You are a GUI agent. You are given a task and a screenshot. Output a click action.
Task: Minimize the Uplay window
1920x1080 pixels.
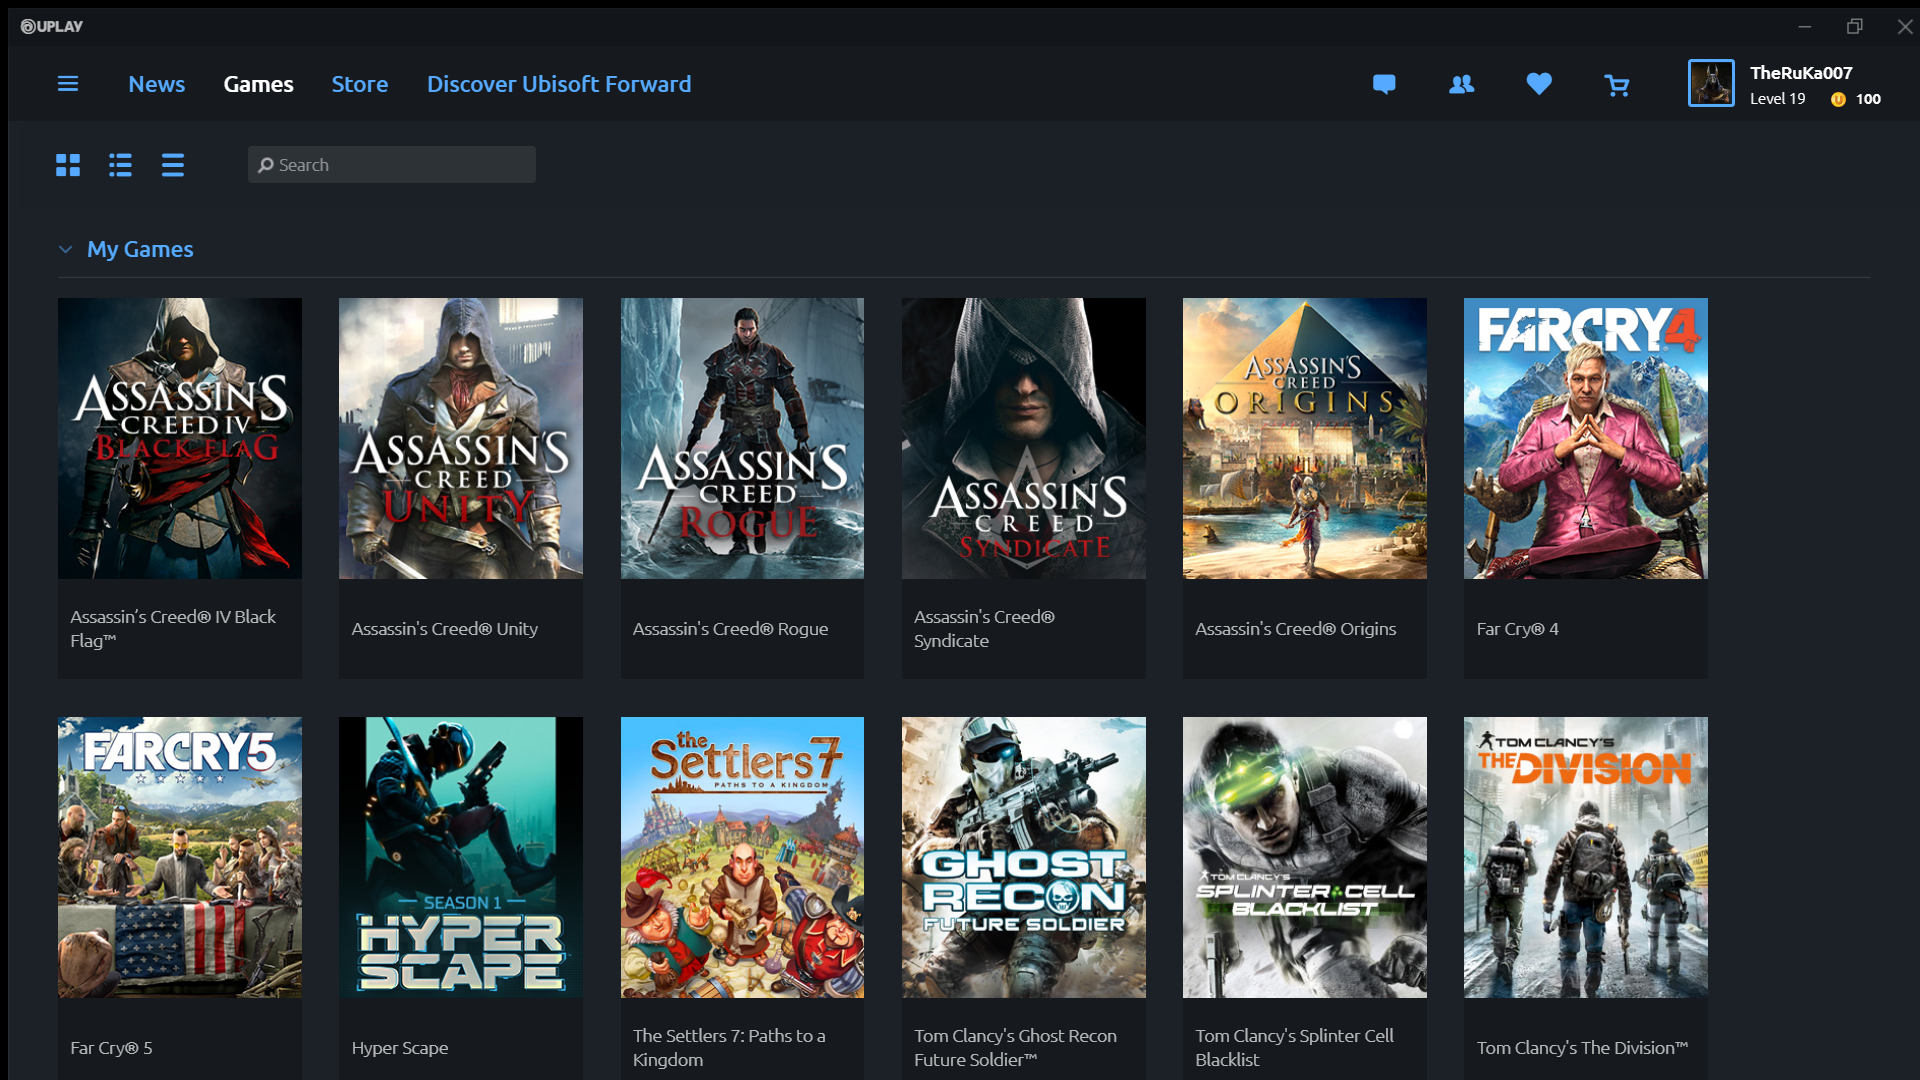tap(1805, 27)
